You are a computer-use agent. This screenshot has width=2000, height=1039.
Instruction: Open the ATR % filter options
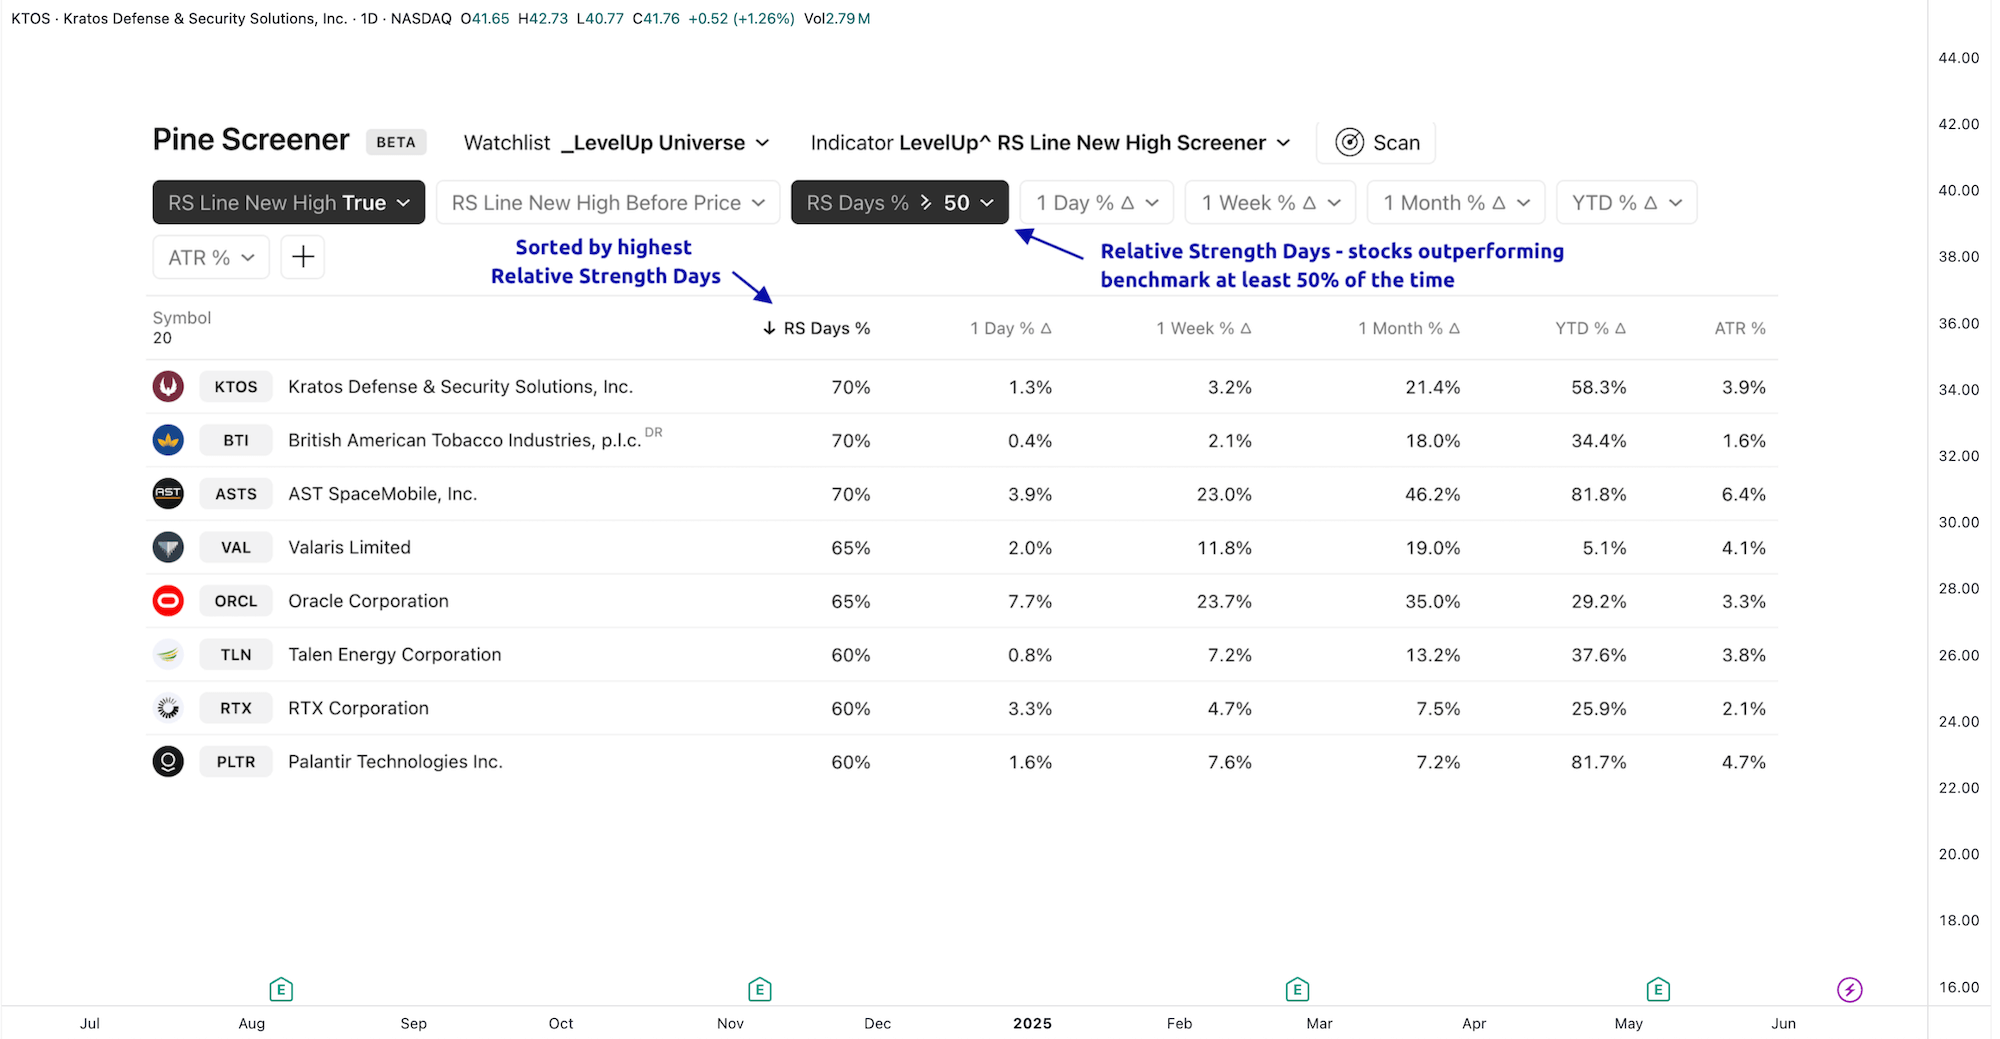[210, 257]
